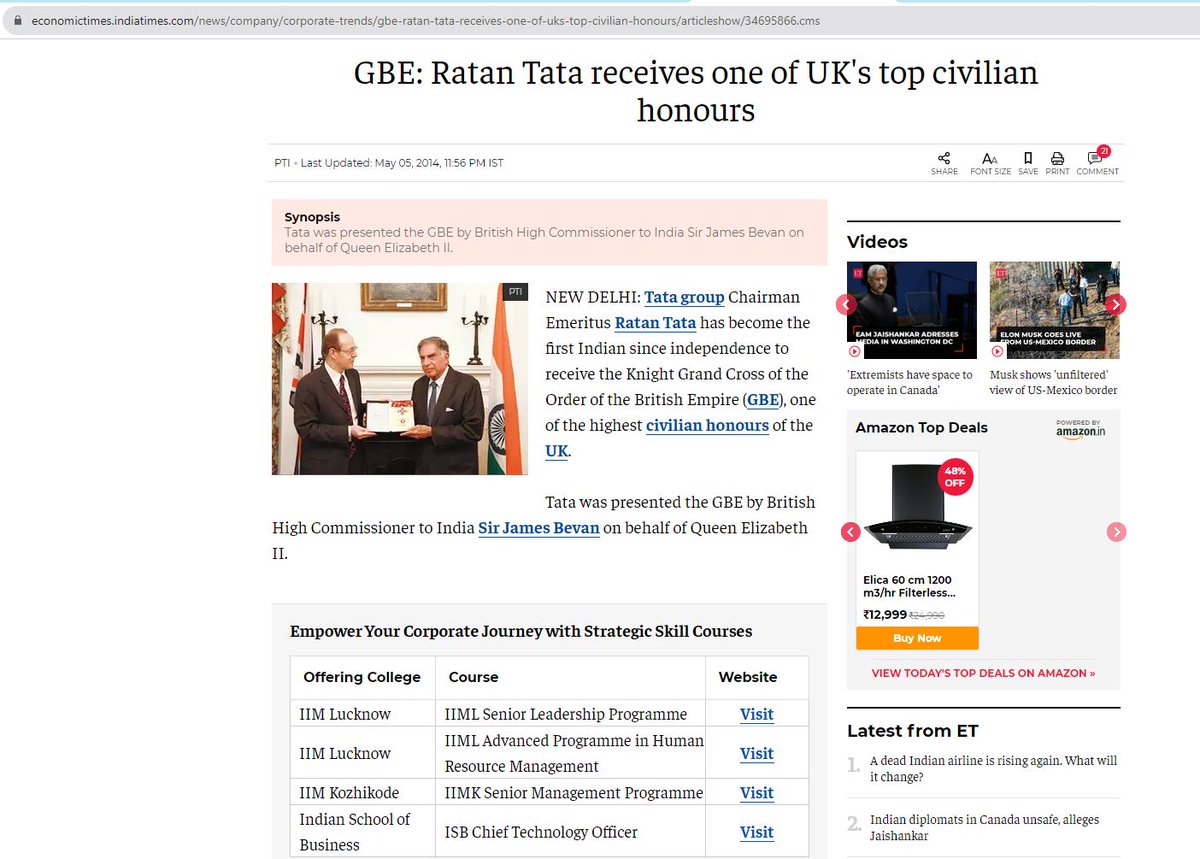This screenshot has width=1200, height=859.
Task: Open the Sir James Bevan link
Action: coord(539,528)
